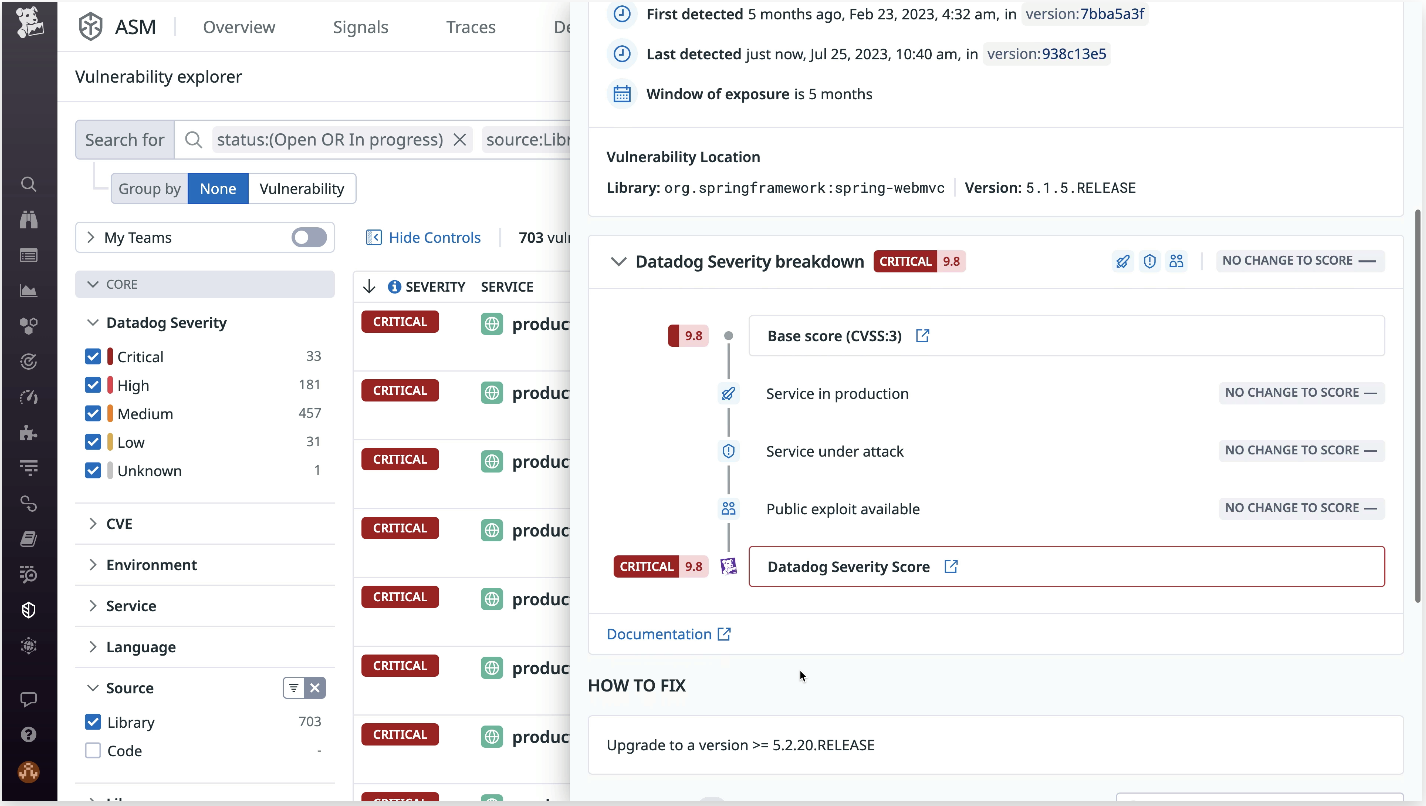This screenshot has height=806, width=1426.
Task: Expand the Language facet
Action: (93, 647)
